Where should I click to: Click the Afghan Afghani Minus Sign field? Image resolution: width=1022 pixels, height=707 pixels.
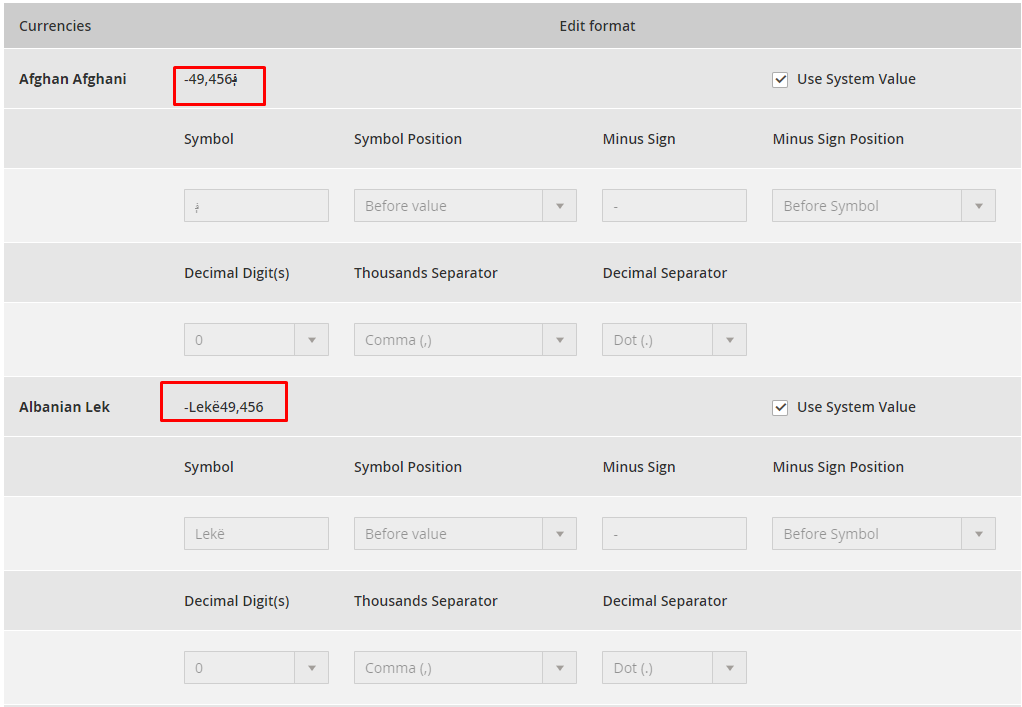coord(674,206)
